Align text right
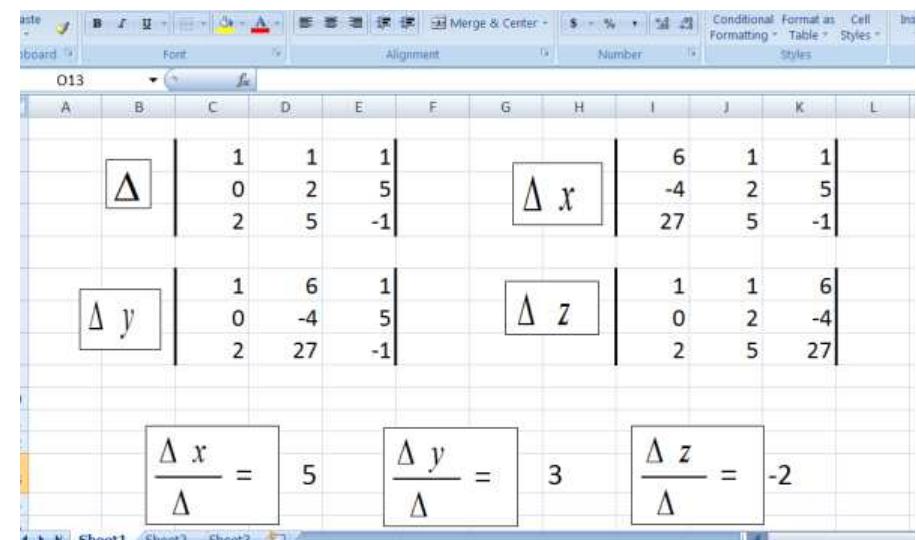The height and width of the screenshot is (540, 916). [x=355, y=23]
